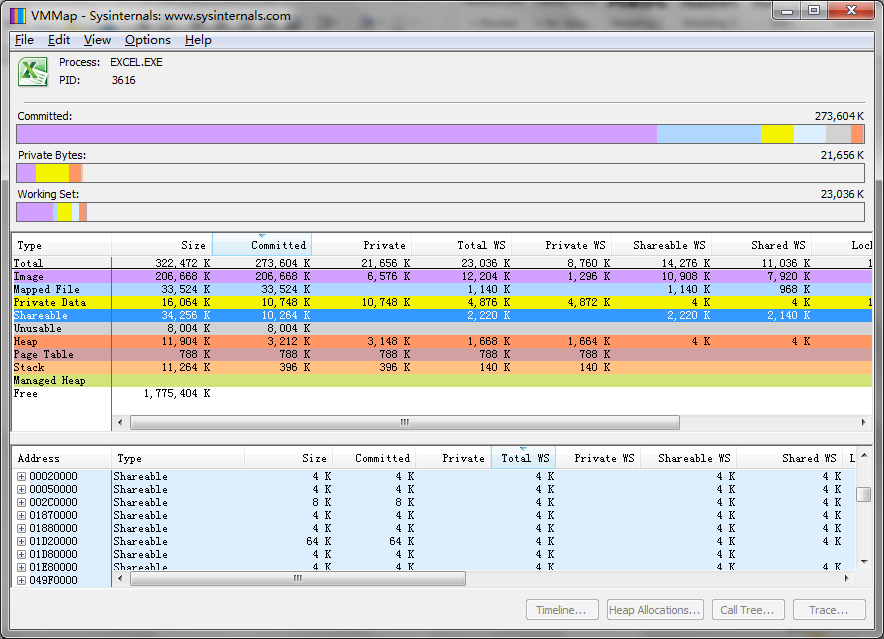Click the Excel process icon
Screen dimensions: 884x639
pyautogui.click(x=33, y=72)
